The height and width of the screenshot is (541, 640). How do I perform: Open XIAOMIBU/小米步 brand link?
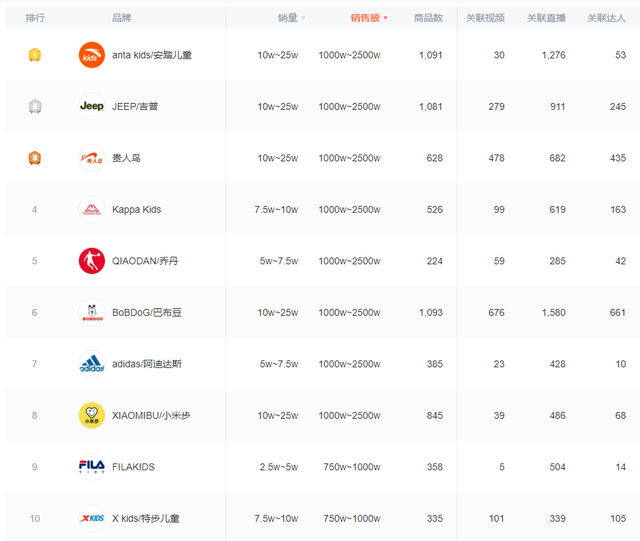click(151, 415)
